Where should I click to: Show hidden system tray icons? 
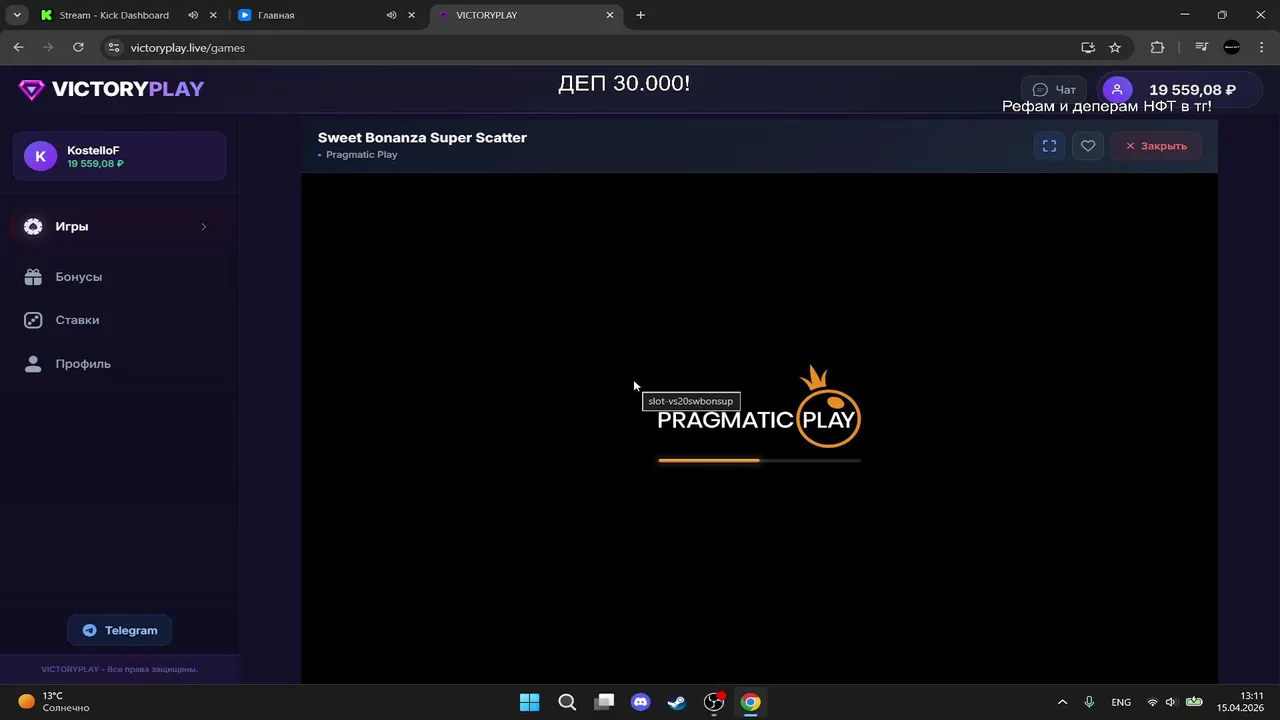pyautogui.click(x=1062, y=702)
